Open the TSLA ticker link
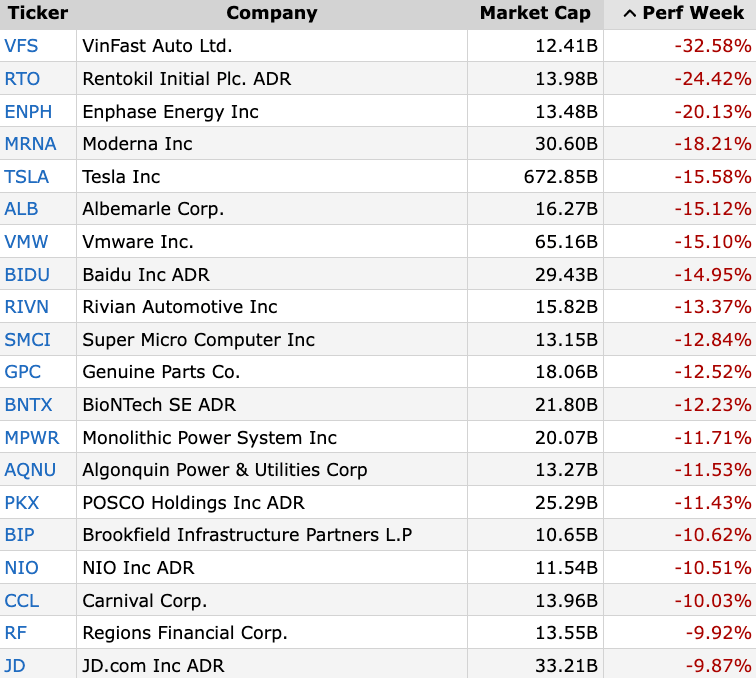 [x=27, y=177]
